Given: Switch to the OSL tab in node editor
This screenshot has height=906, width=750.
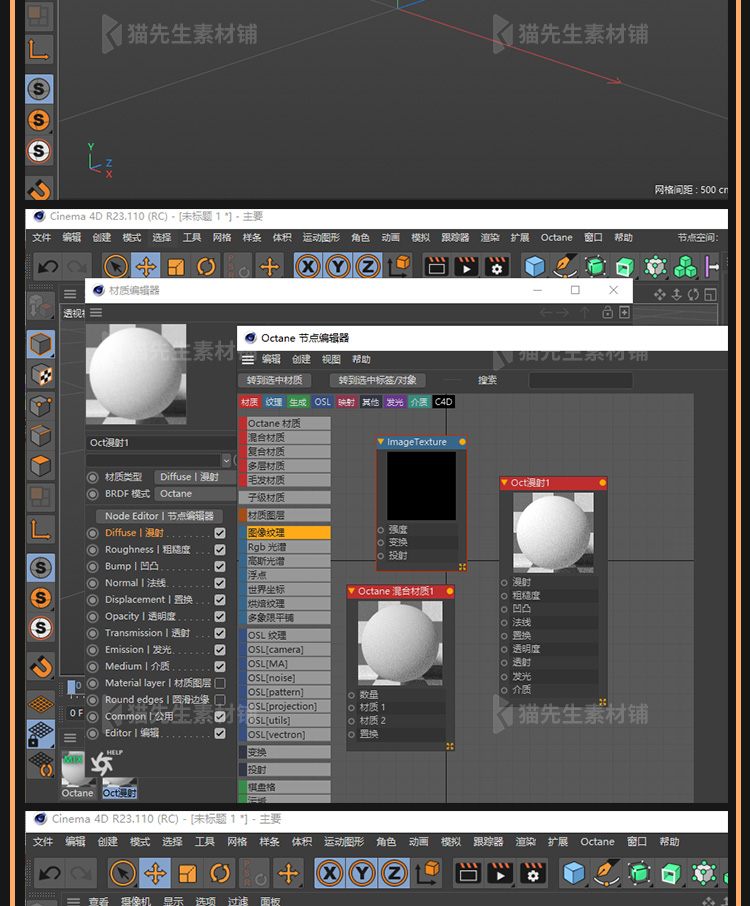Looking at the screenshot, I should point(322,402).
